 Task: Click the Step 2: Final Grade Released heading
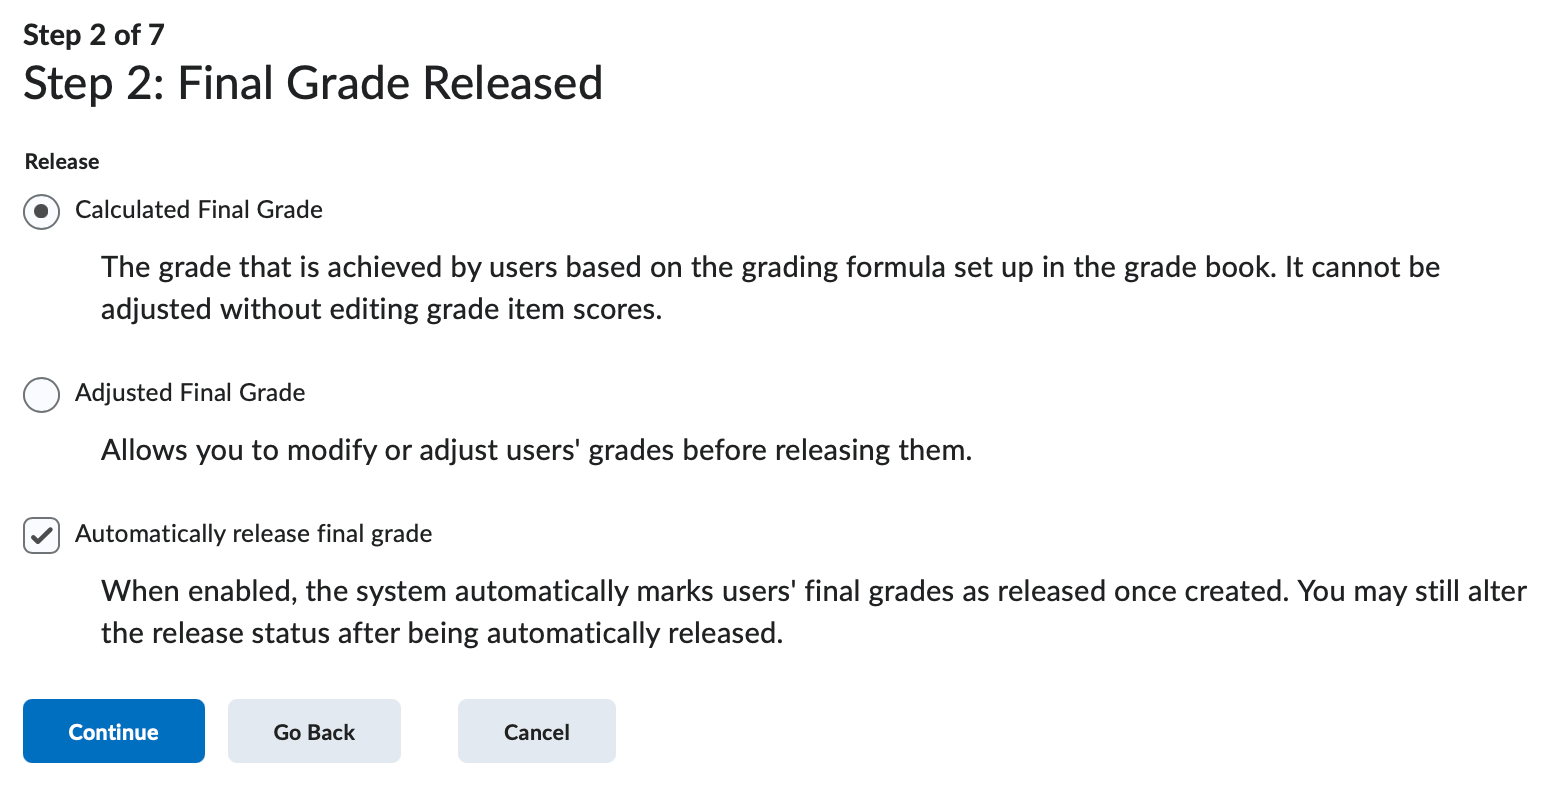313,83
